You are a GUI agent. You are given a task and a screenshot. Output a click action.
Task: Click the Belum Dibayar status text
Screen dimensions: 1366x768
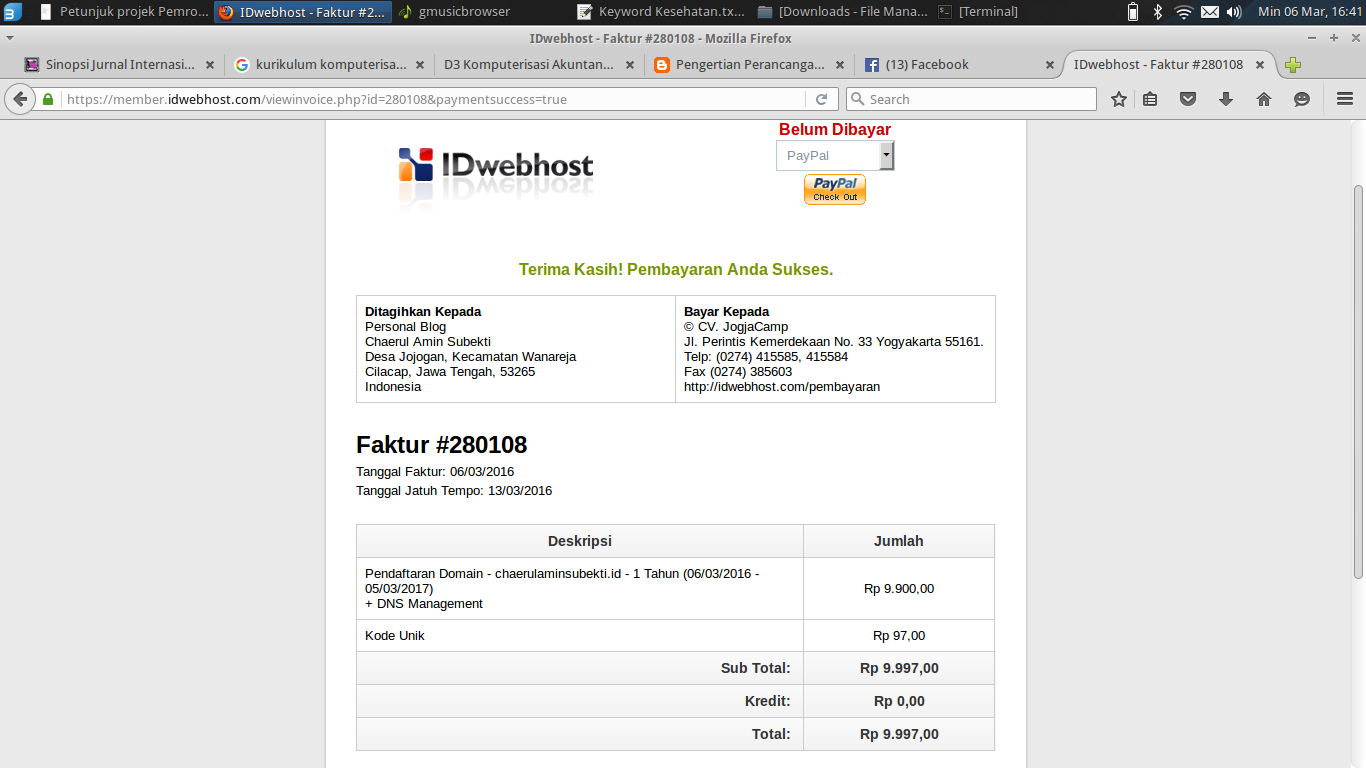(x=835, y=129)
